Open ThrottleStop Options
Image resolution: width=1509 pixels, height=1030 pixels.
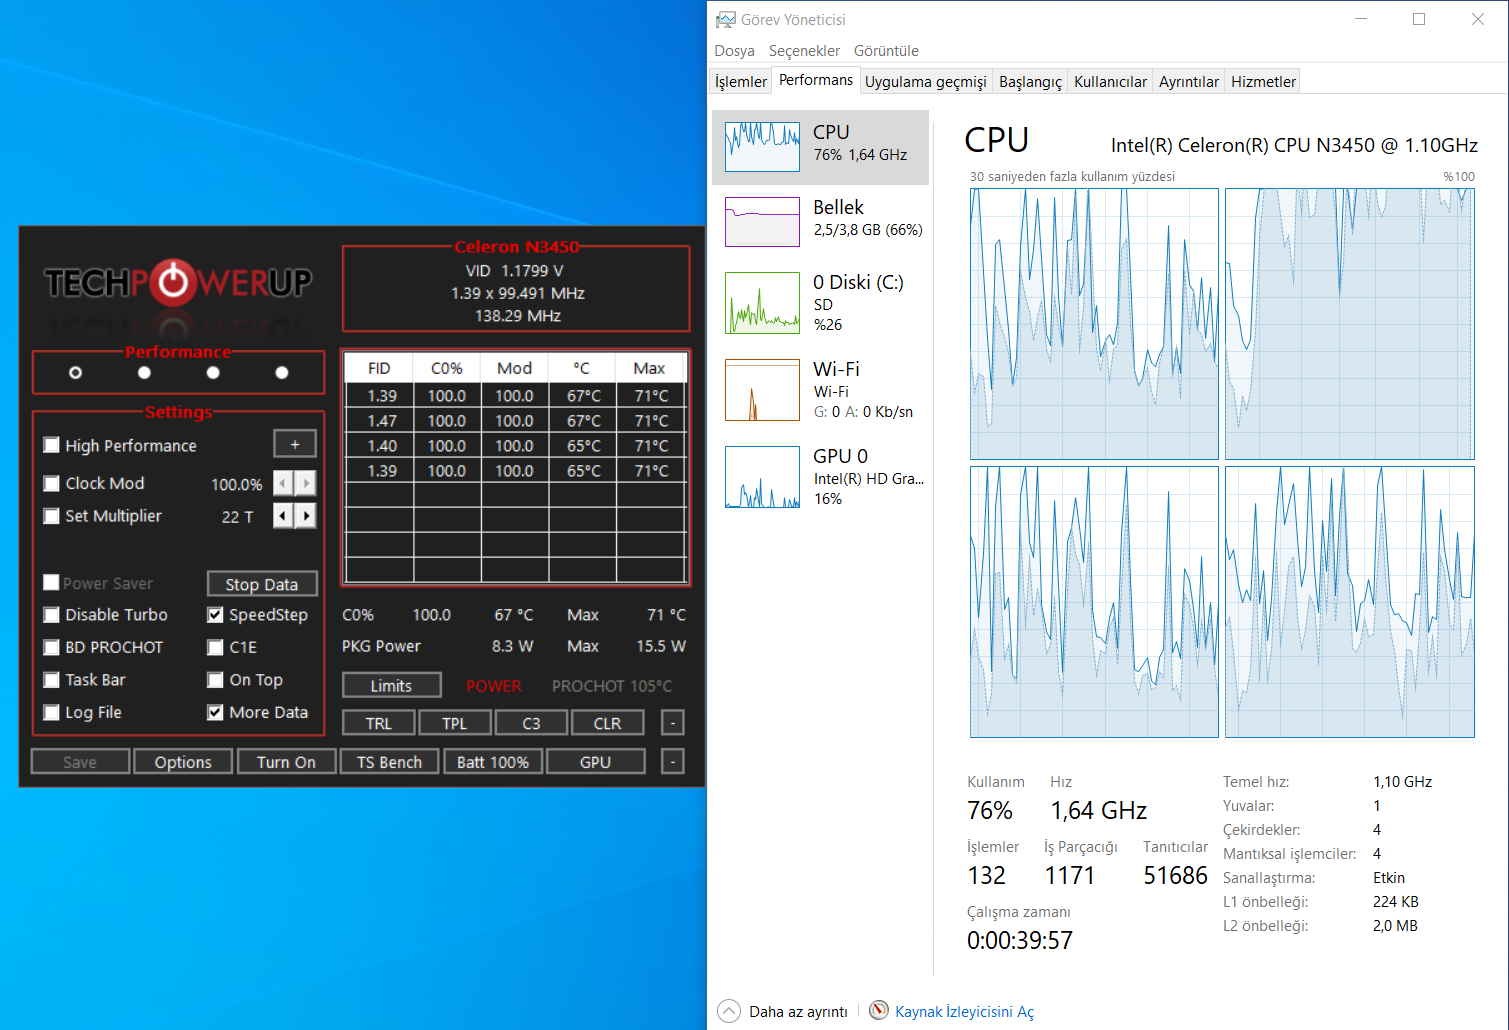pos(183,762)
